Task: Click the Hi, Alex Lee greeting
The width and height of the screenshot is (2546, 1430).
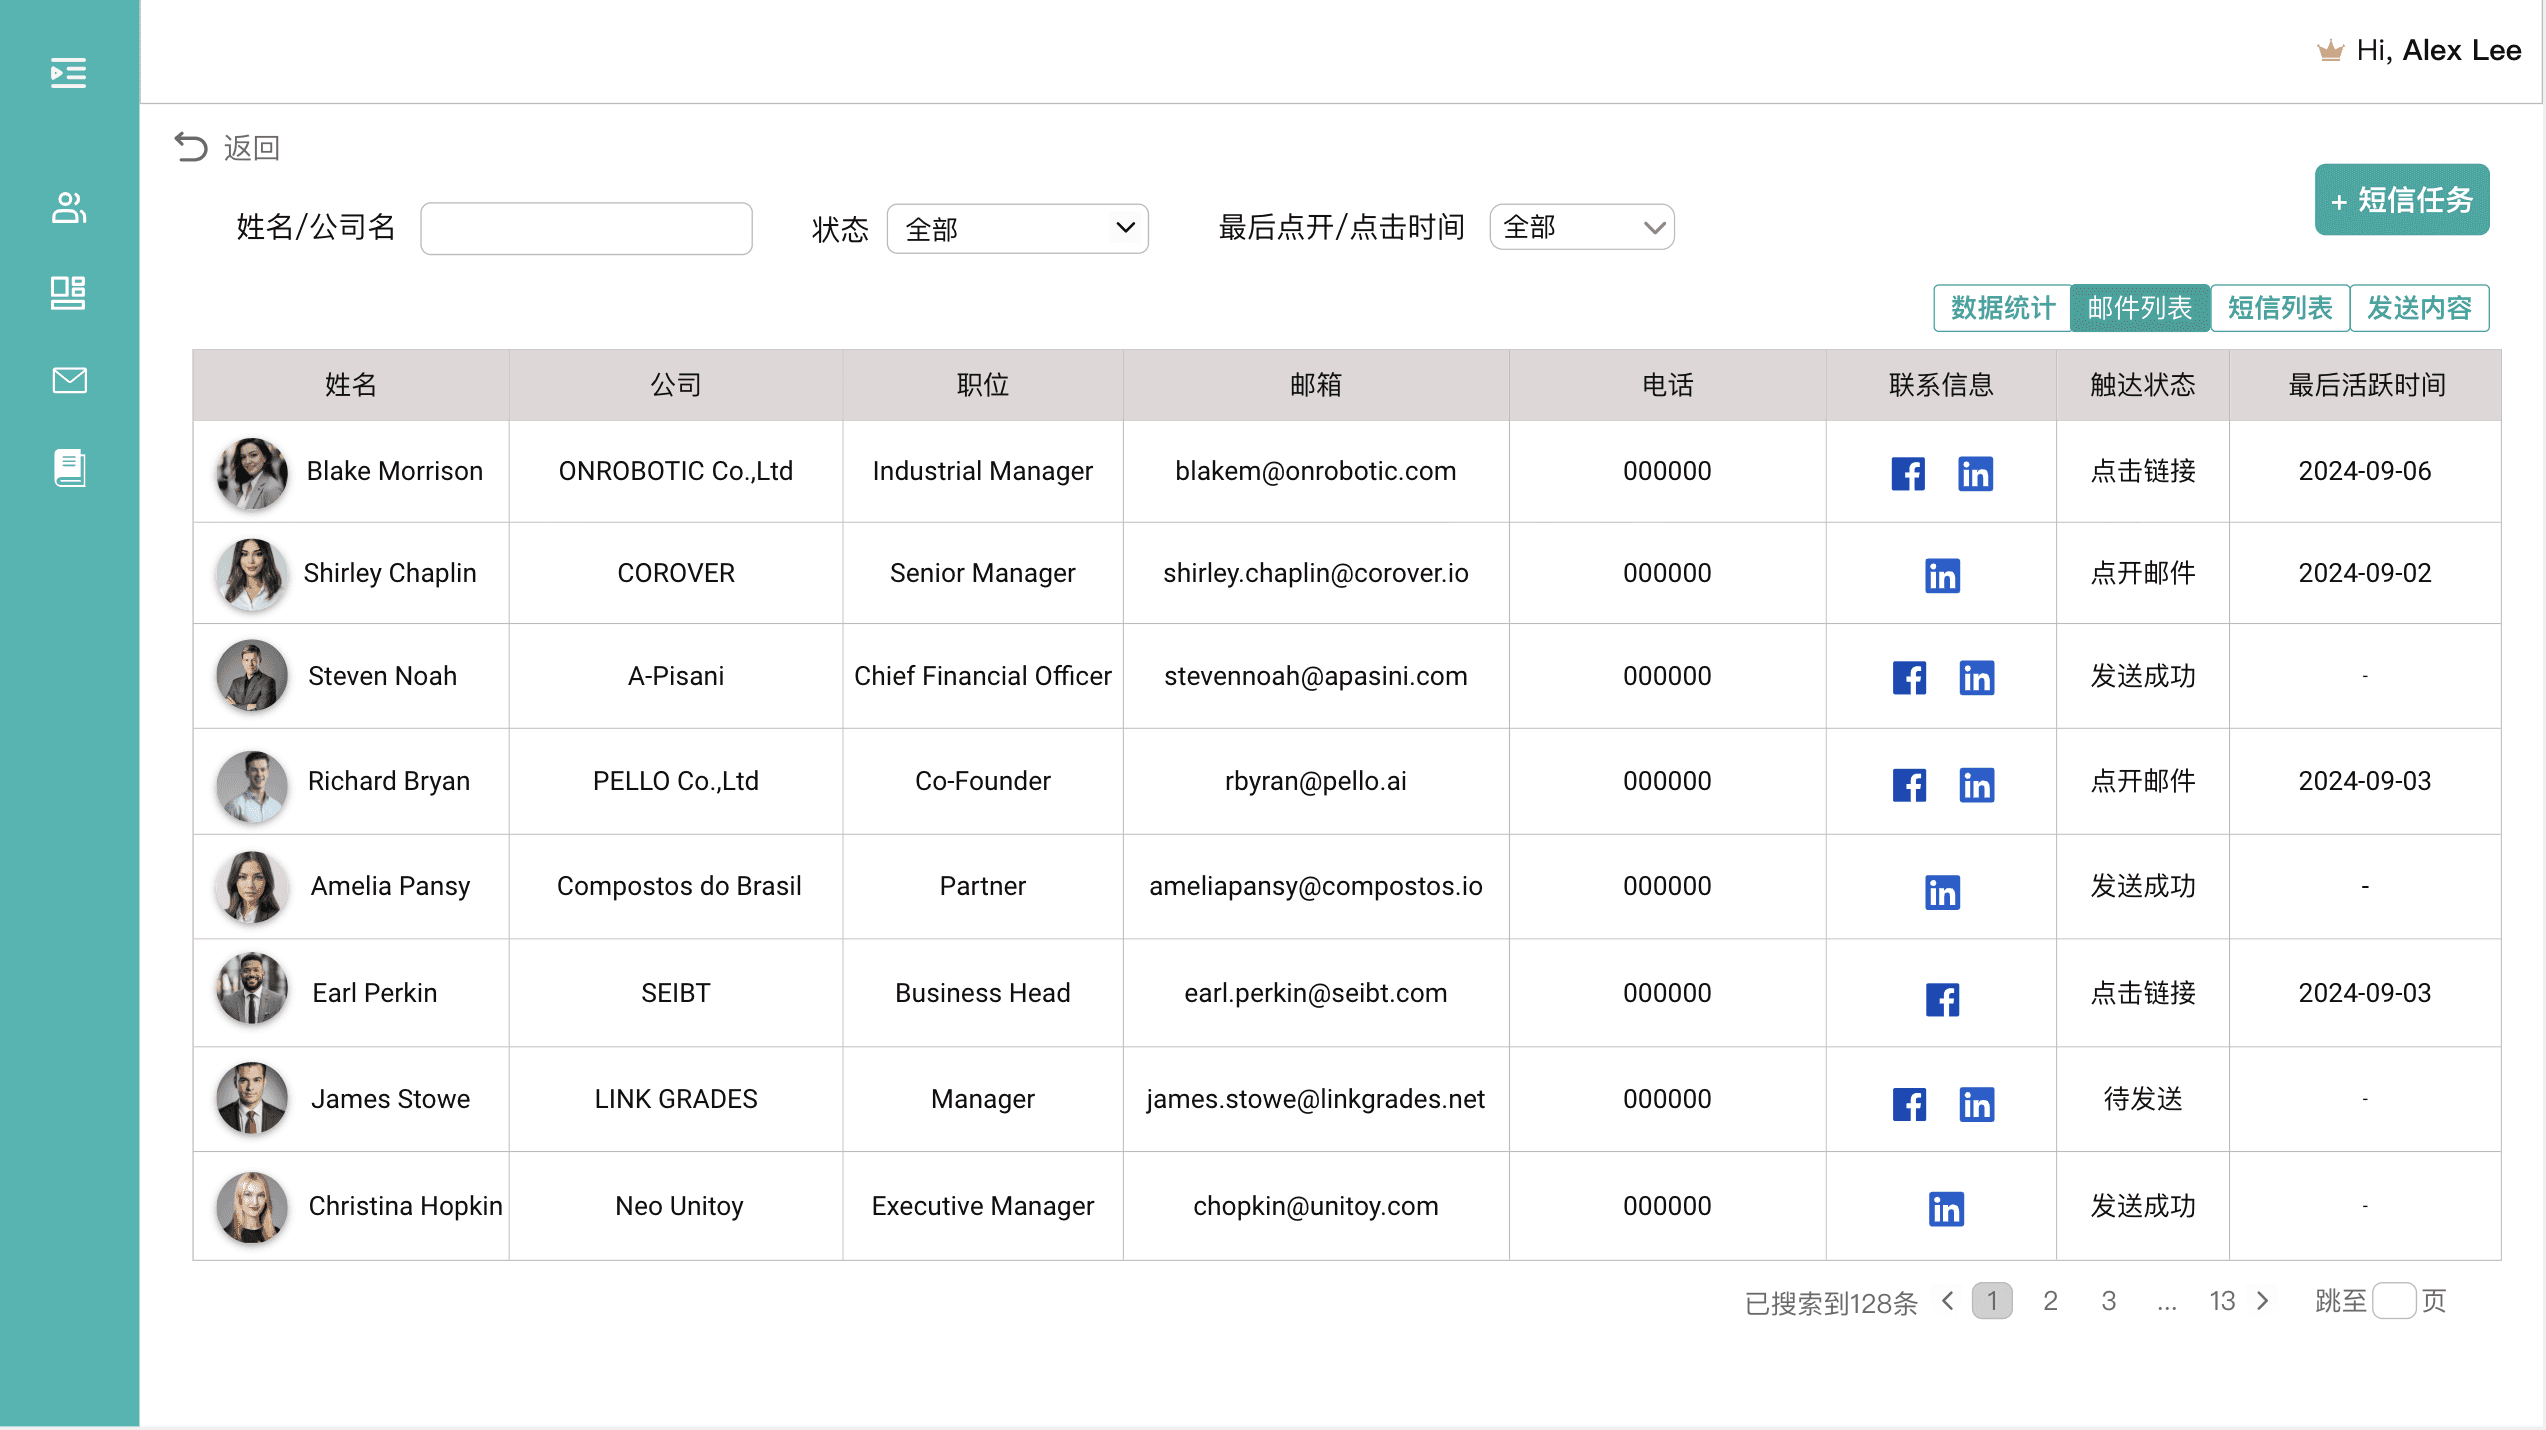Action: (x=2438, y=51)
